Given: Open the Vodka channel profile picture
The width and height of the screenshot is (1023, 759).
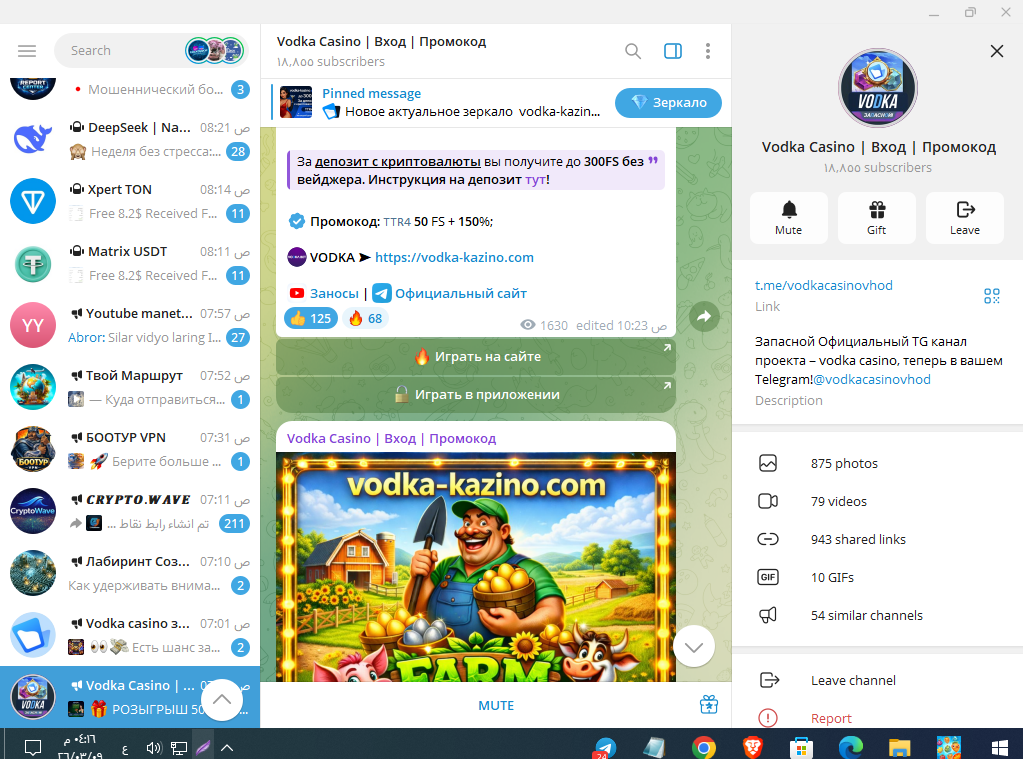Looking at the screenshot, I should pyautogui.click(x=878, y=88).
